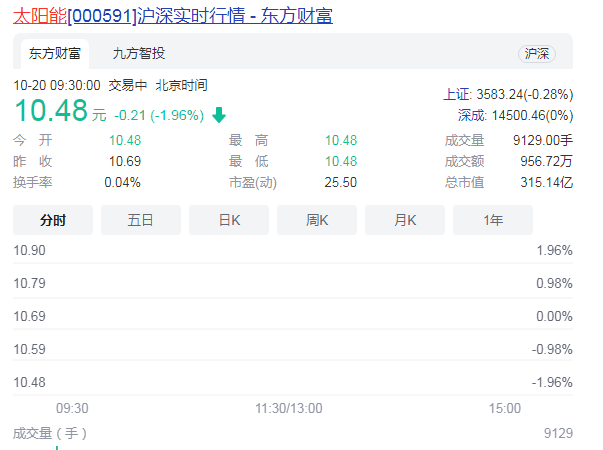The height and width of the screenshot is (450, 603).
Task: Click the 今开 value 10.48
Action: point(125,140)
